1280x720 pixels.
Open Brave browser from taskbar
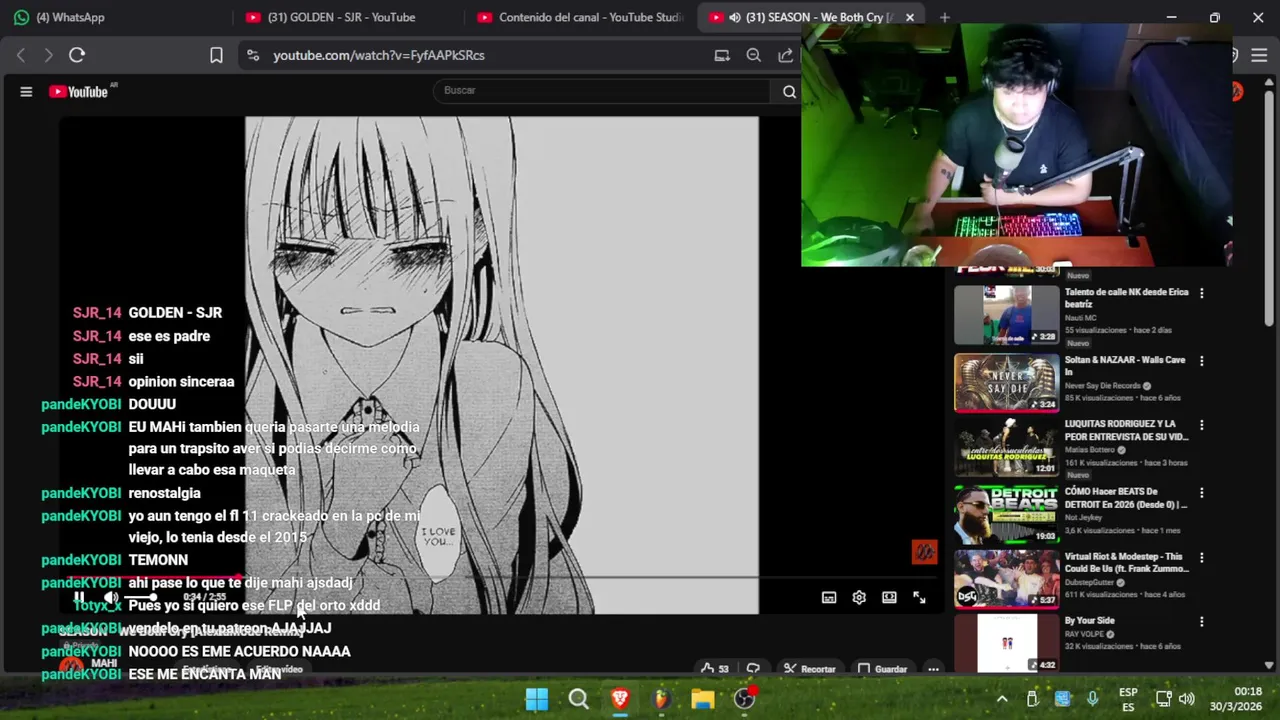coord(620,699)
